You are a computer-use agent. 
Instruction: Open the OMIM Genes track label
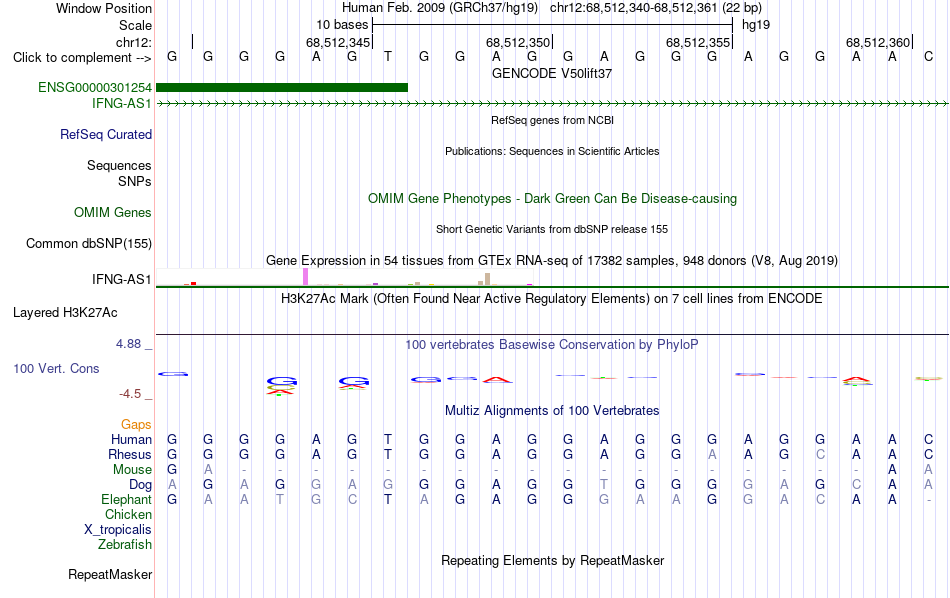pos(113,213)
